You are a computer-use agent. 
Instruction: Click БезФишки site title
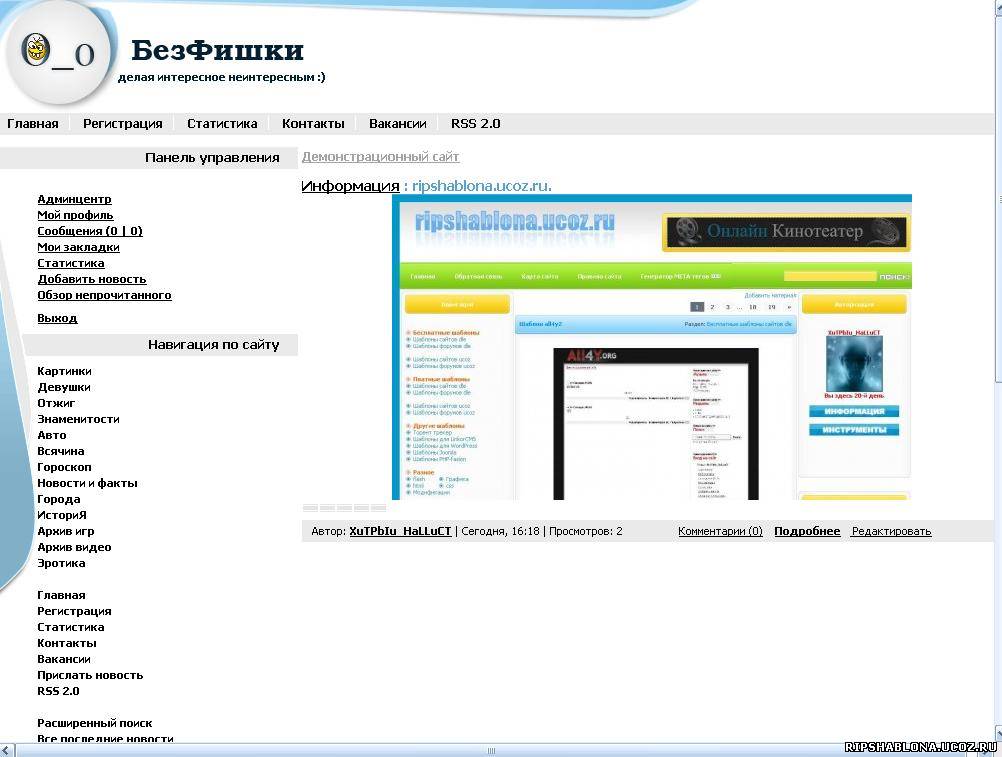pyautogui.click(x=217, y=50)
